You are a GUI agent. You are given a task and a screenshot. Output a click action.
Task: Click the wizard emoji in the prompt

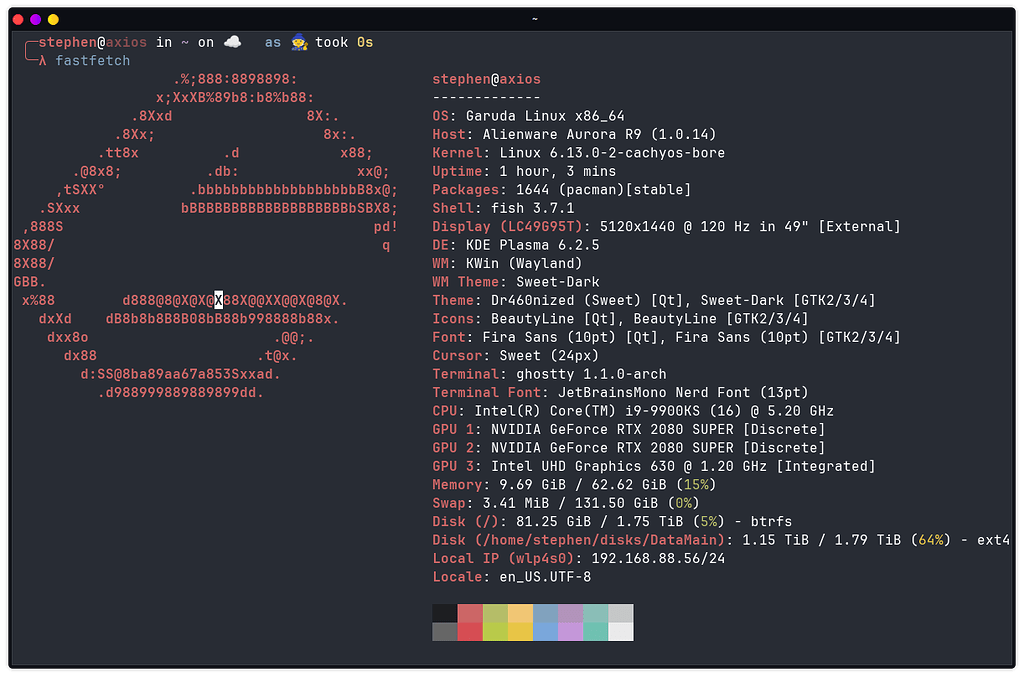click(x=298, y=42)
